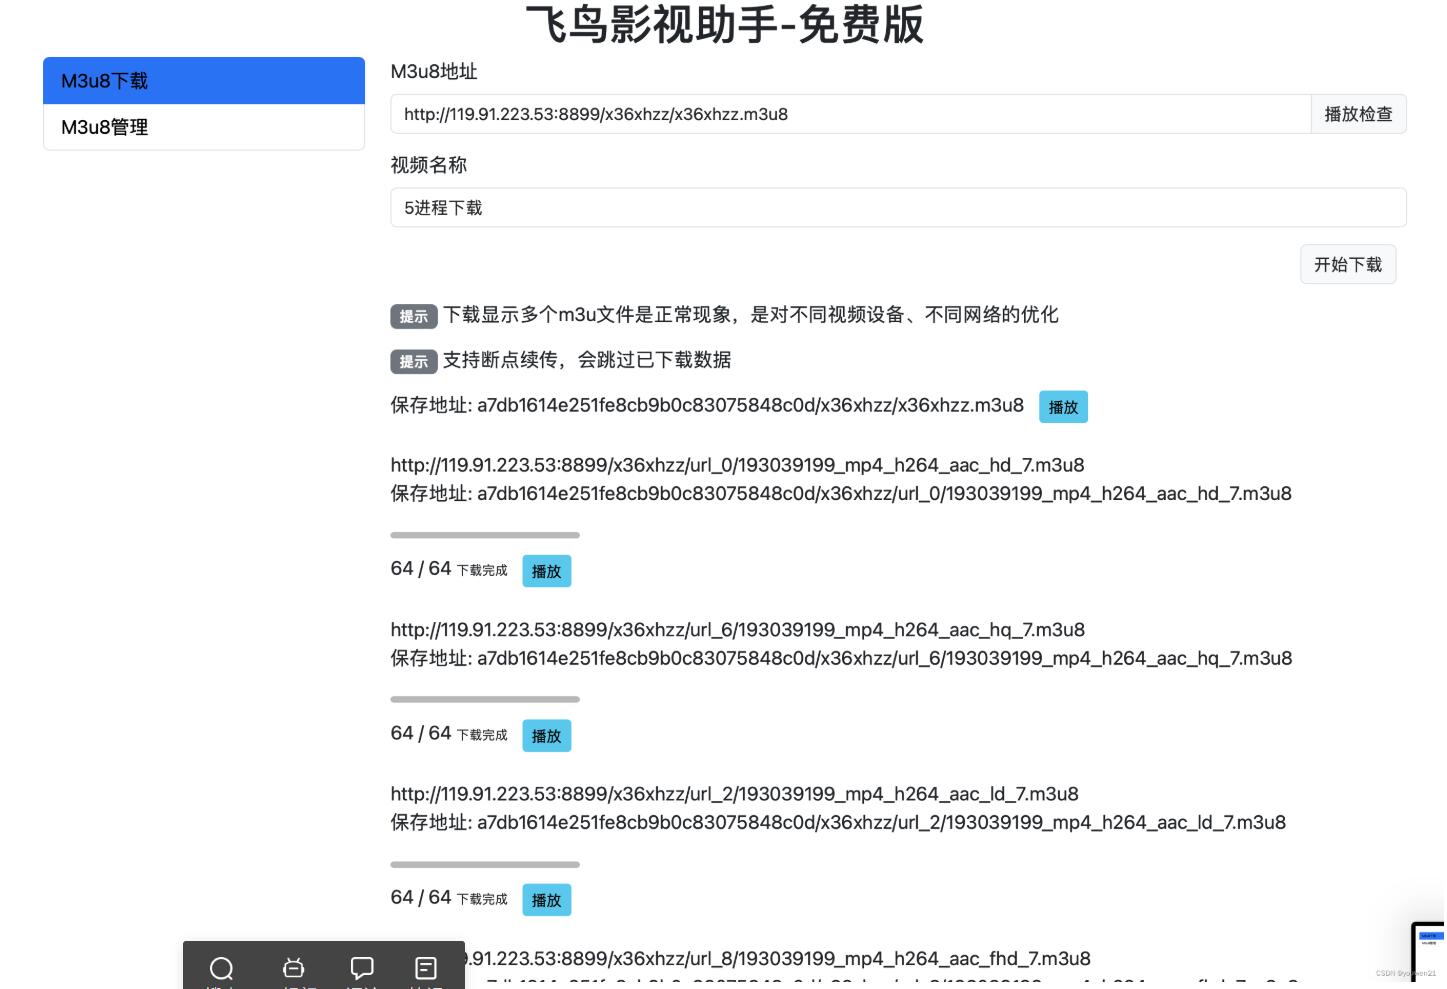
Task: Play the downloaded ld_7.m3u8 stream
Action: pos(547,900)
